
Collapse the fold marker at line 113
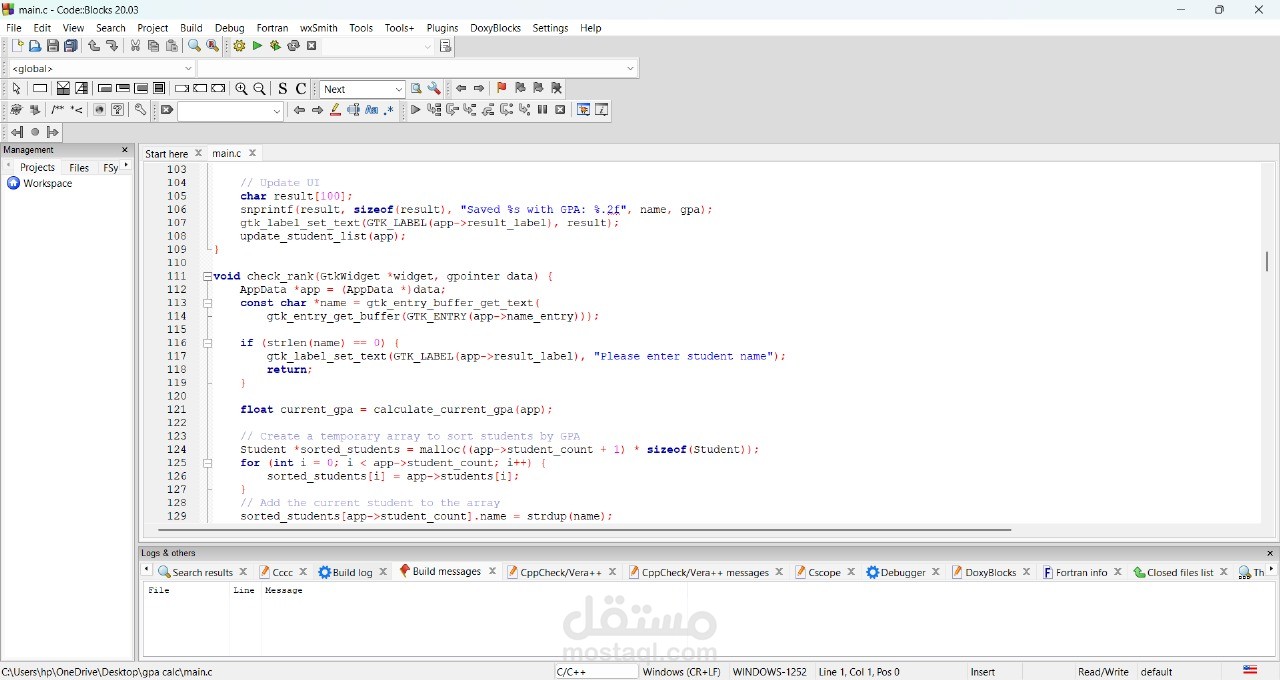pyautogui.click(x=207, y=303)
